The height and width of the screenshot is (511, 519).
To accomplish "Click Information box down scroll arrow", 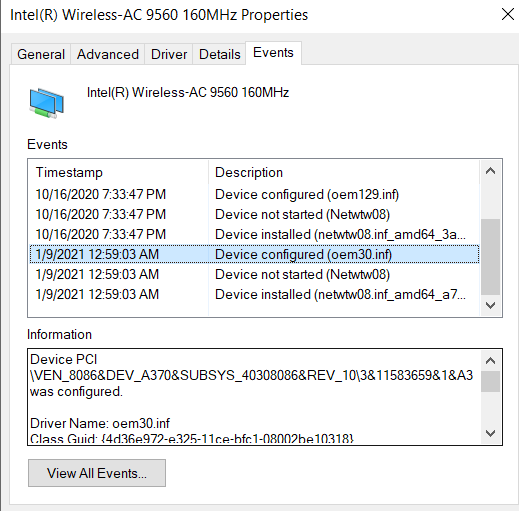I will 490,433.
